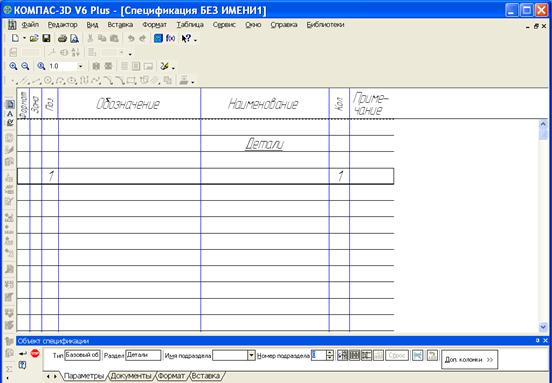This screenshot has height=383, width=552.
Task: Create a new document with New icon
Action: point(15,38)
